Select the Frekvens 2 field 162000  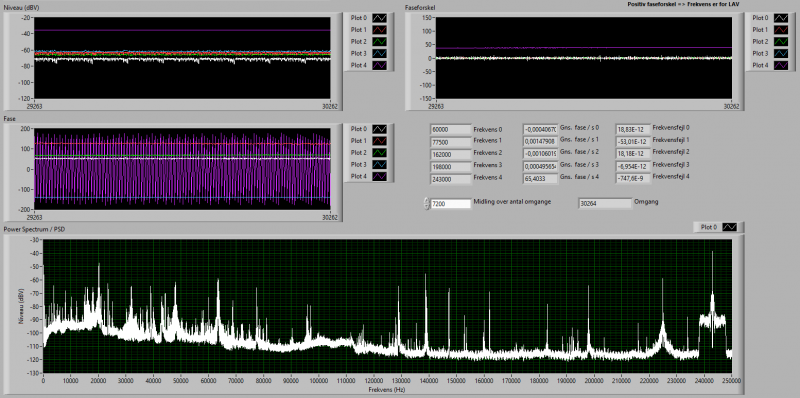click(x=451, y=154)
